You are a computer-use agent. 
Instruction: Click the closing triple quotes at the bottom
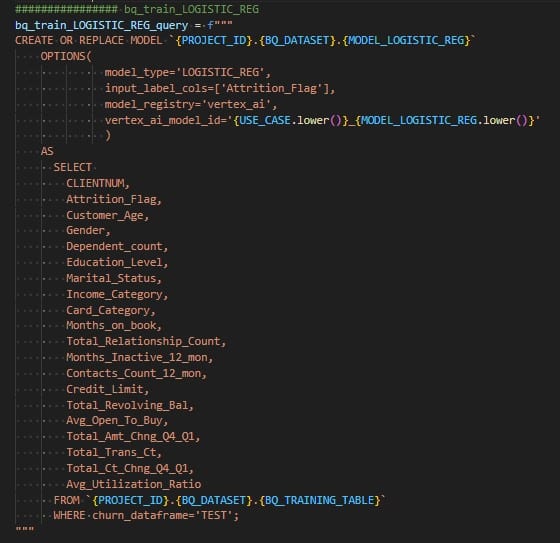pos(25,528)
